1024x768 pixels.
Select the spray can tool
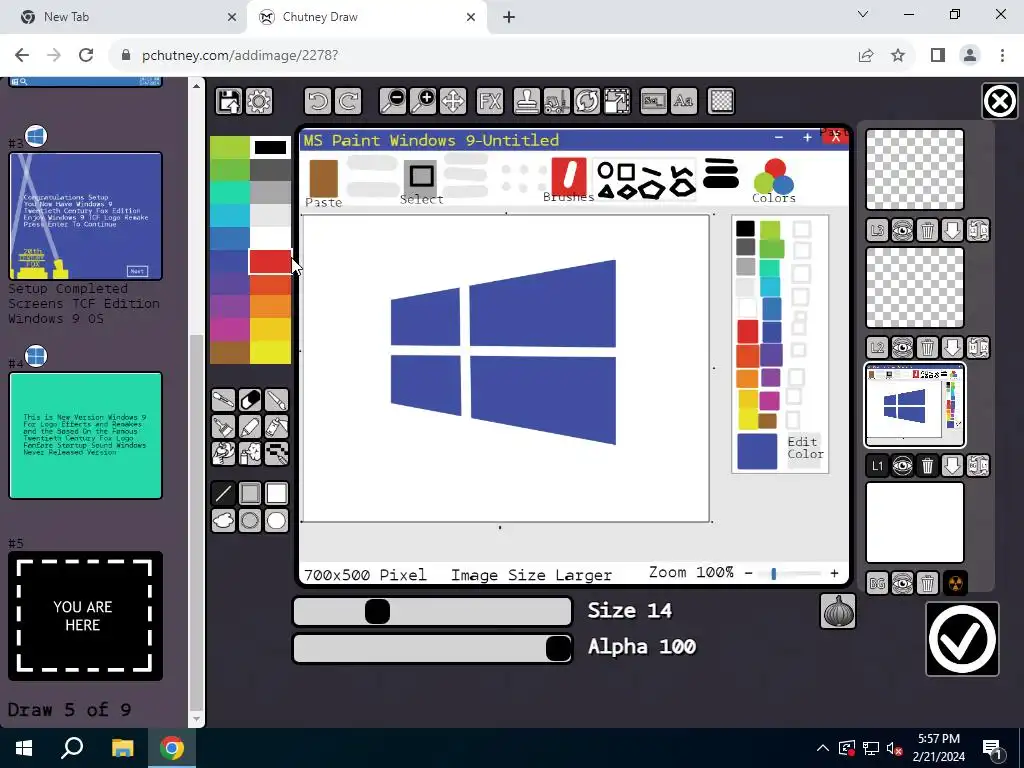(x=250, y=453)
